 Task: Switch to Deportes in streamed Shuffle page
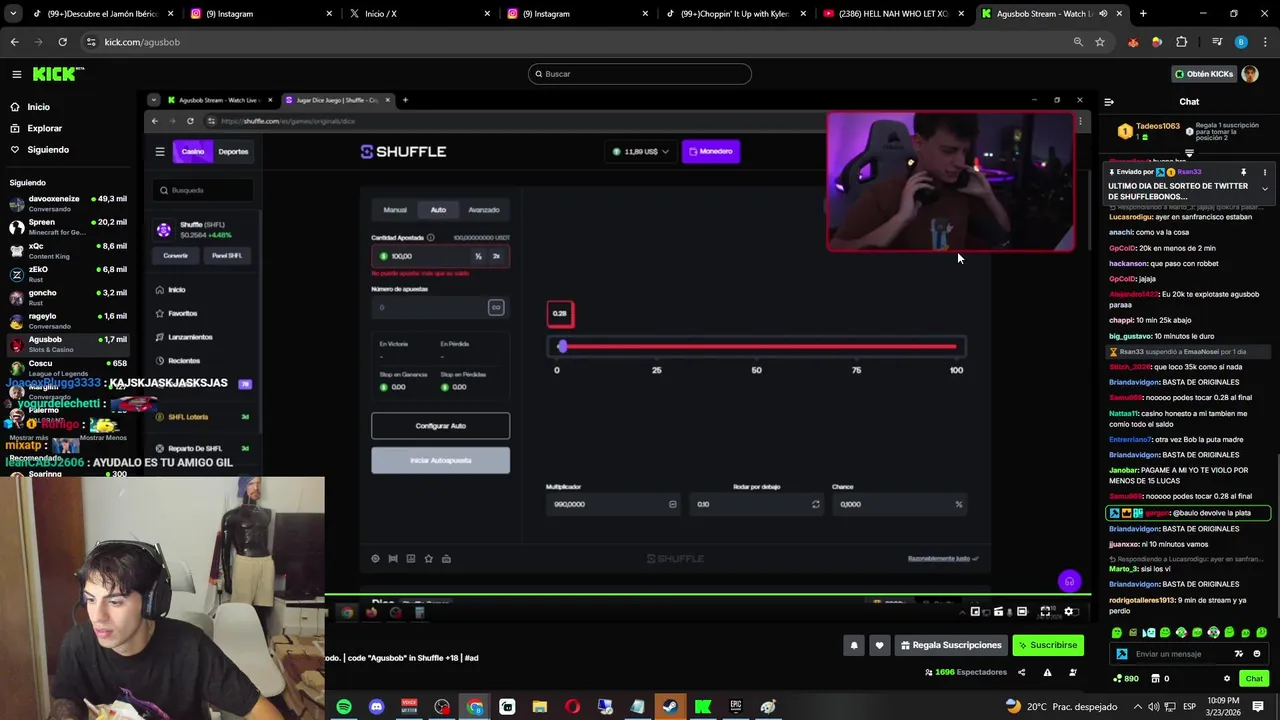point(233,152)
